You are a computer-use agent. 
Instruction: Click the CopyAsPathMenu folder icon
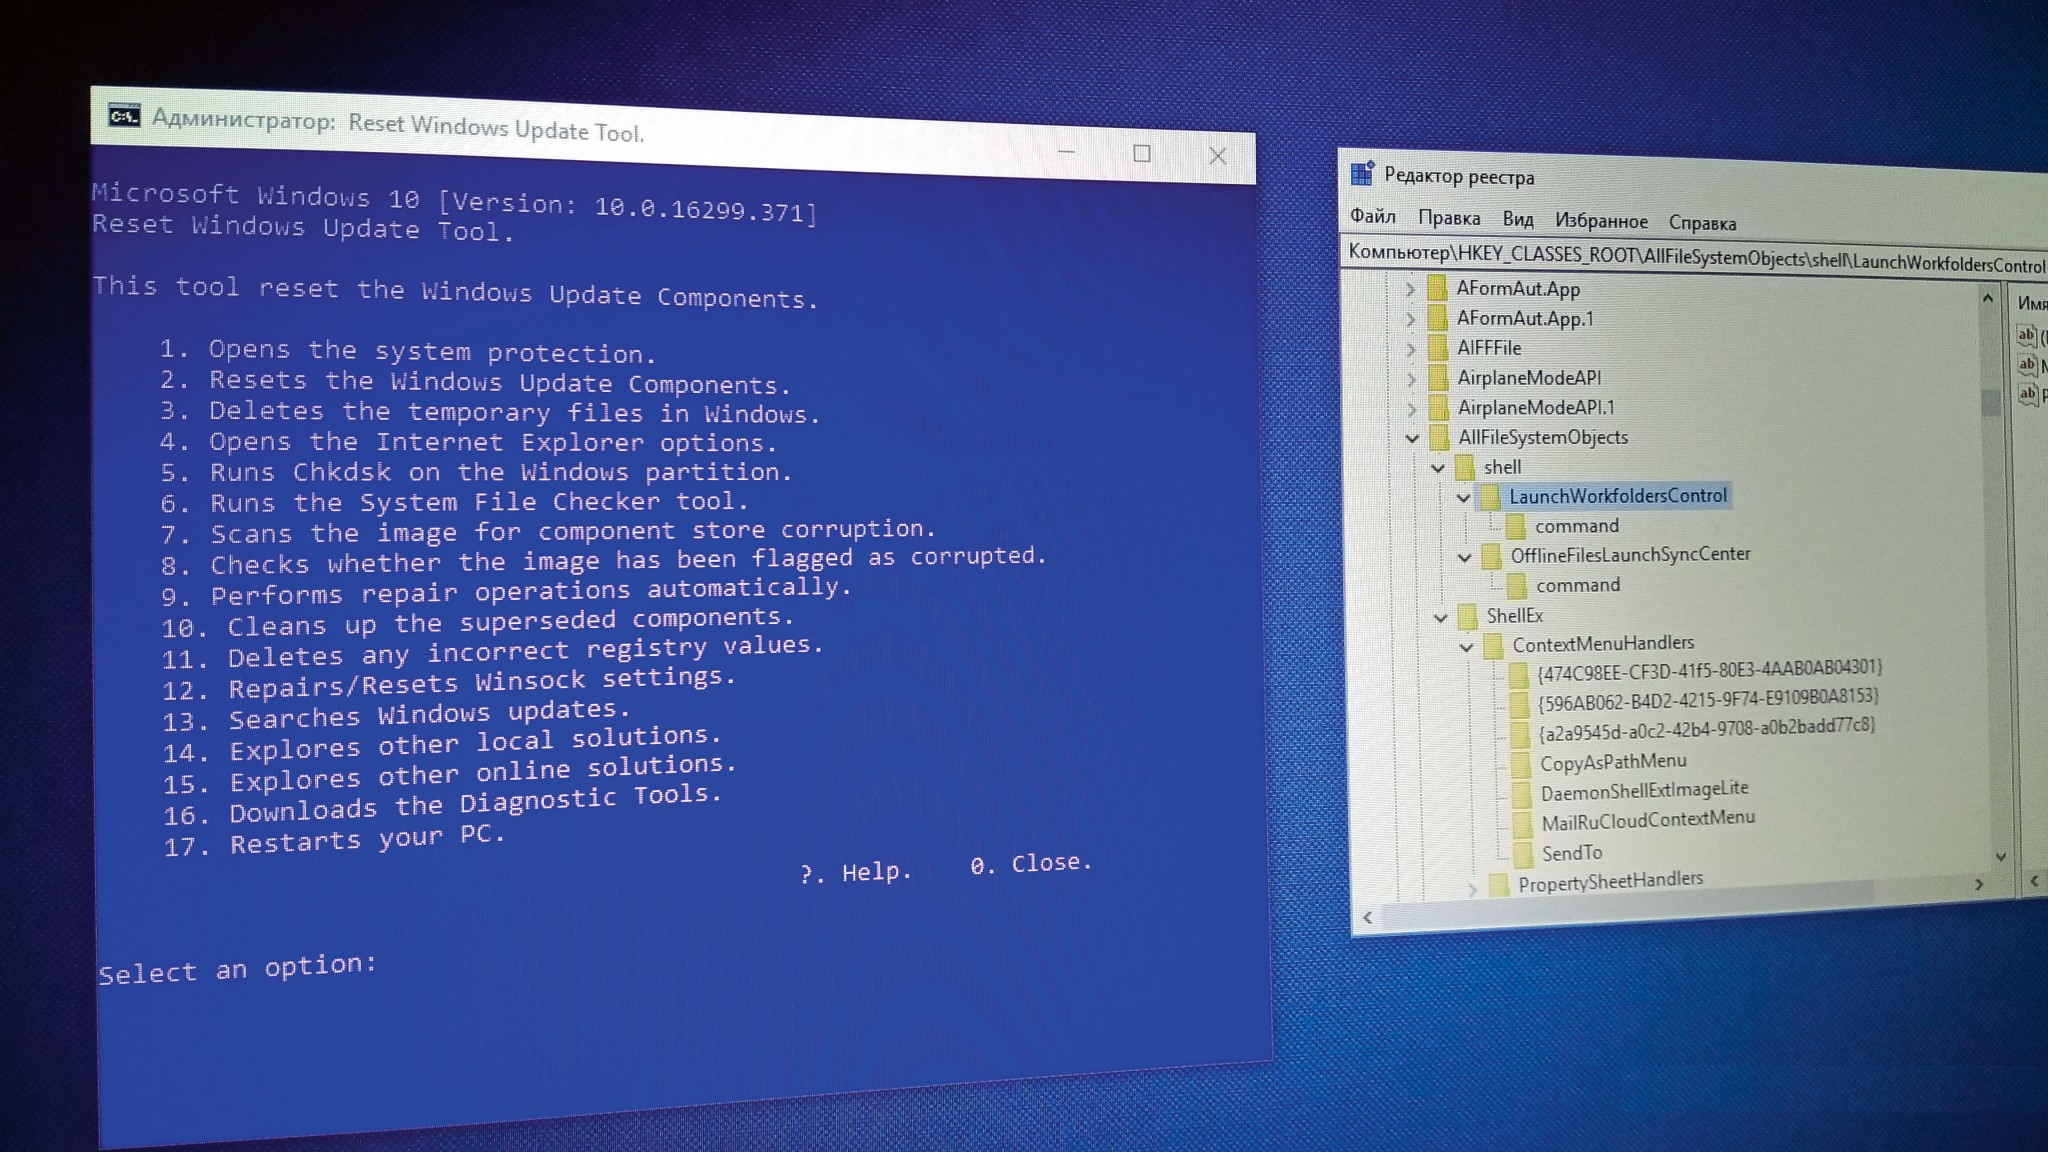[x=1521, y=764]
